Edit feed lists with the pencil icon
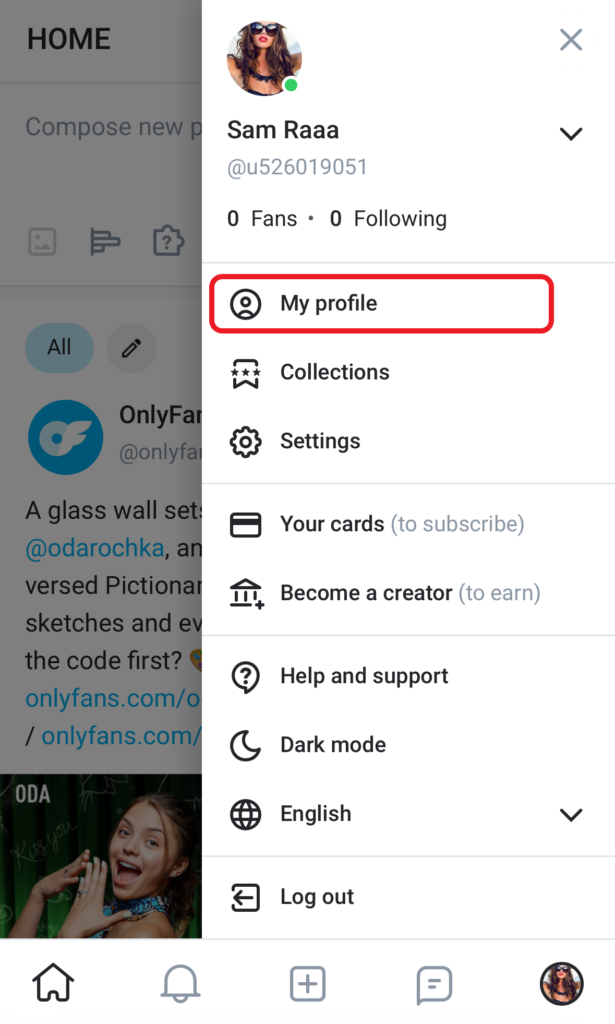Screen dimensions: 615x1024 point(131,348)
